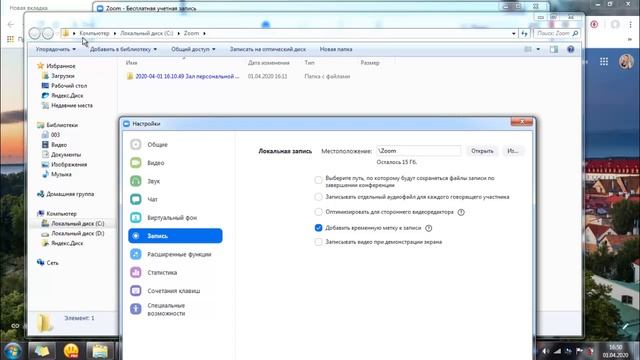Click Локальный диск (C:) in address bar
The height and width of the screenshot is (360, 640).
tap(147, 33)
